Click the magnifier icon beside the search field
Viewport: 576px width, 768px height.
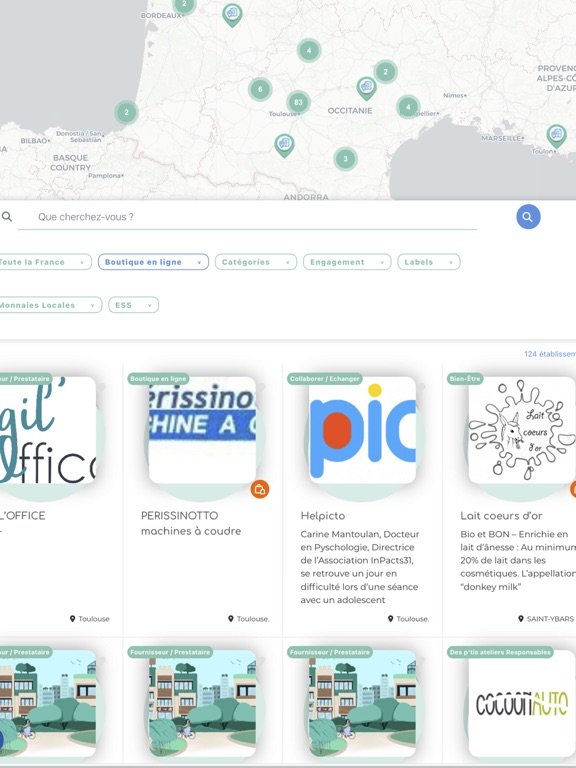point(7,216)
